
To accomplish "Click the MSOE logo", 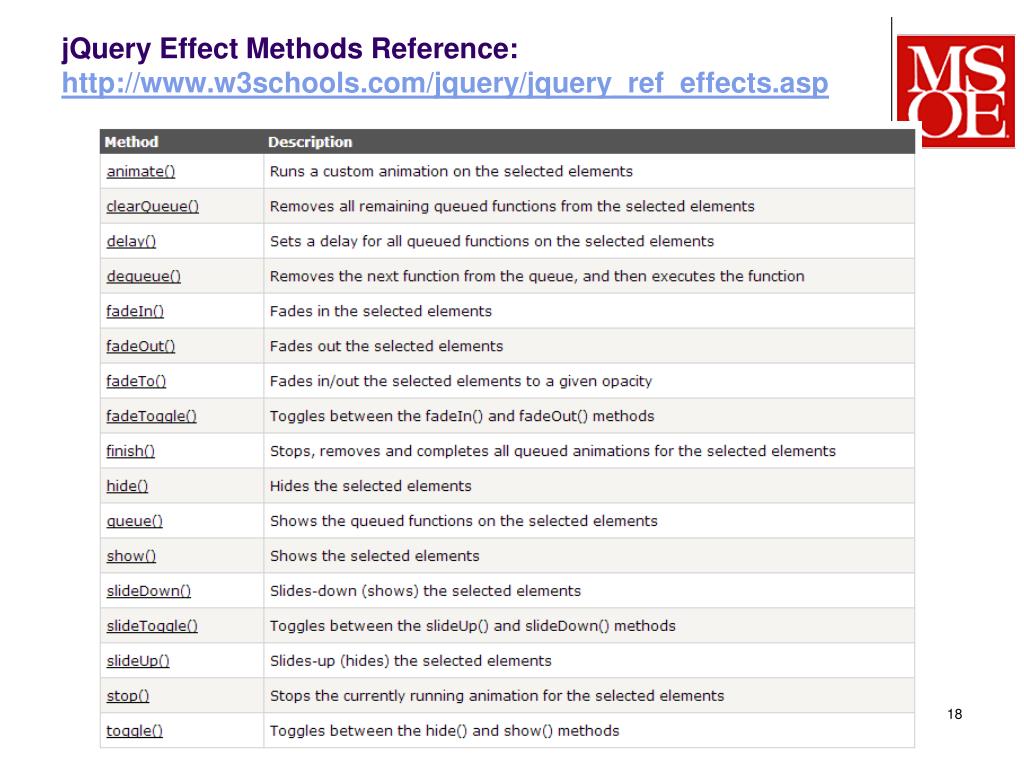I will (x=955, y=91).
